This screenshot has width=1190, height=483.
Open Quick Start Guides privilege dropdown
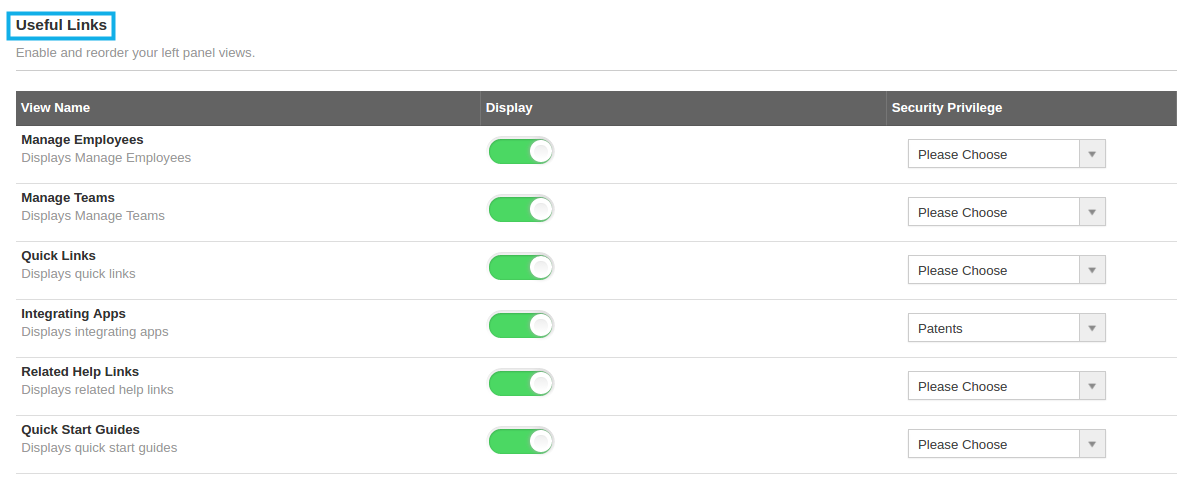coord(1006,444)
